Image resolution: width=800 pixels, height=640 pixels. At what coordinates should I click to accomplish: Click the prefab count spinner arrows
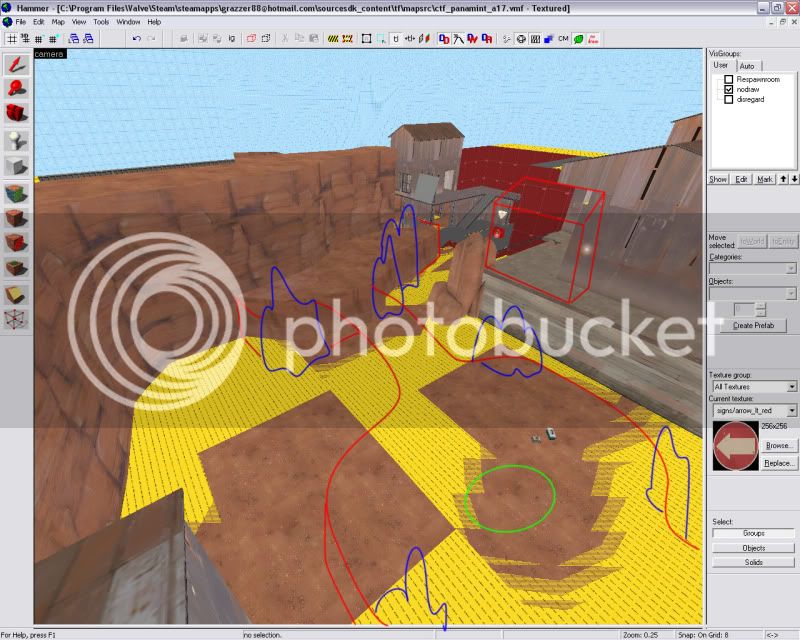tap(761, 309)
